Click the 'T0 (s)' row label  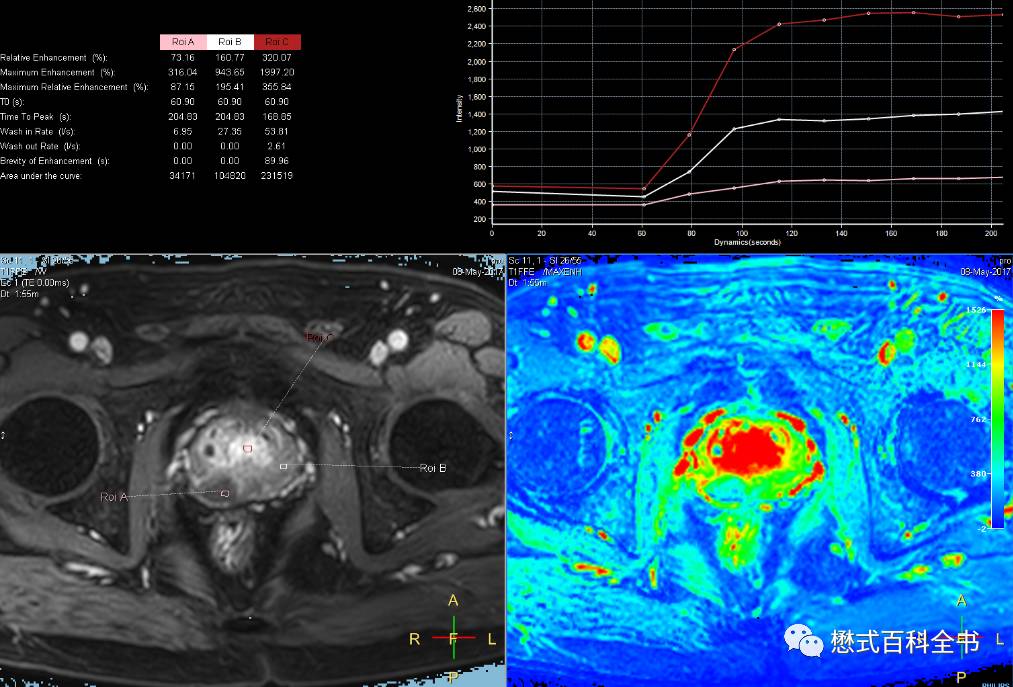(x=14, y=102)
